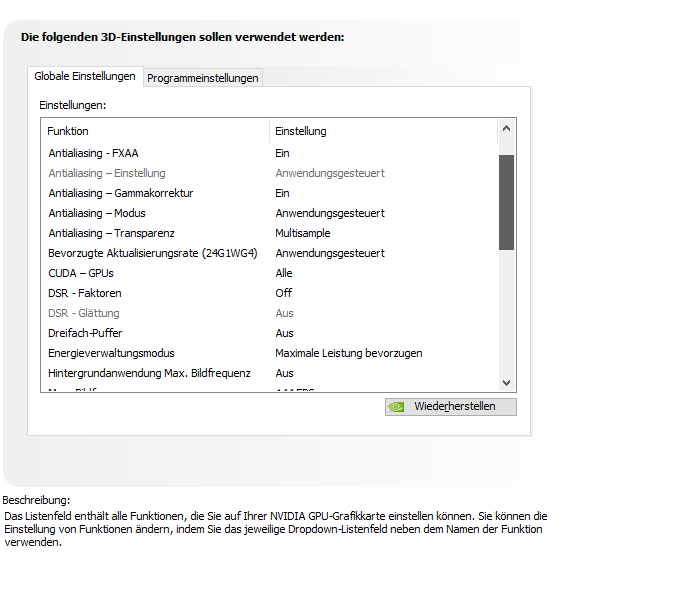
Task: Open the Alle value for CUDA
Action: click(284, 273)
